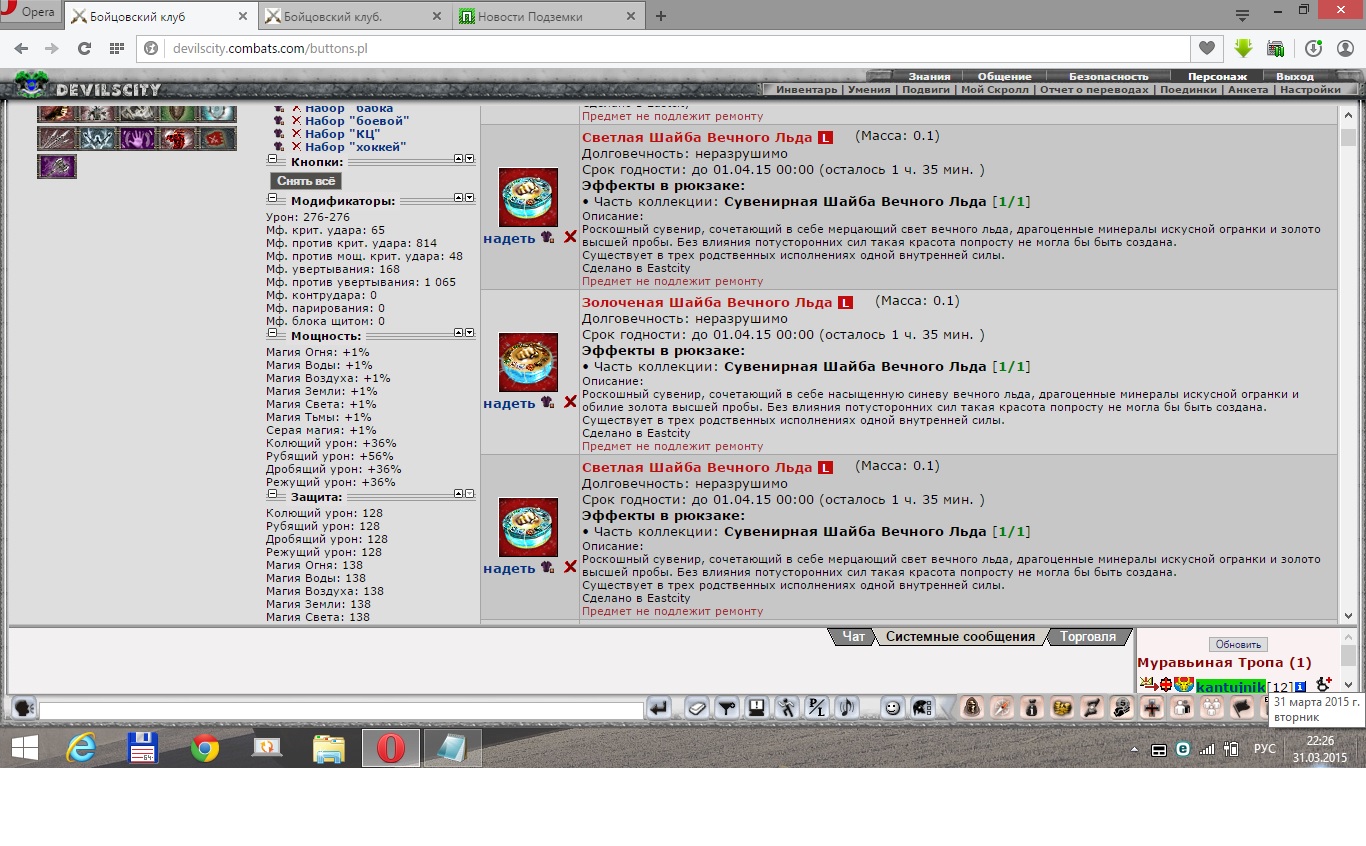Open File Explorer from the taskbar
This screenshot has height=846, width=1366.
[x=328, y=748]
